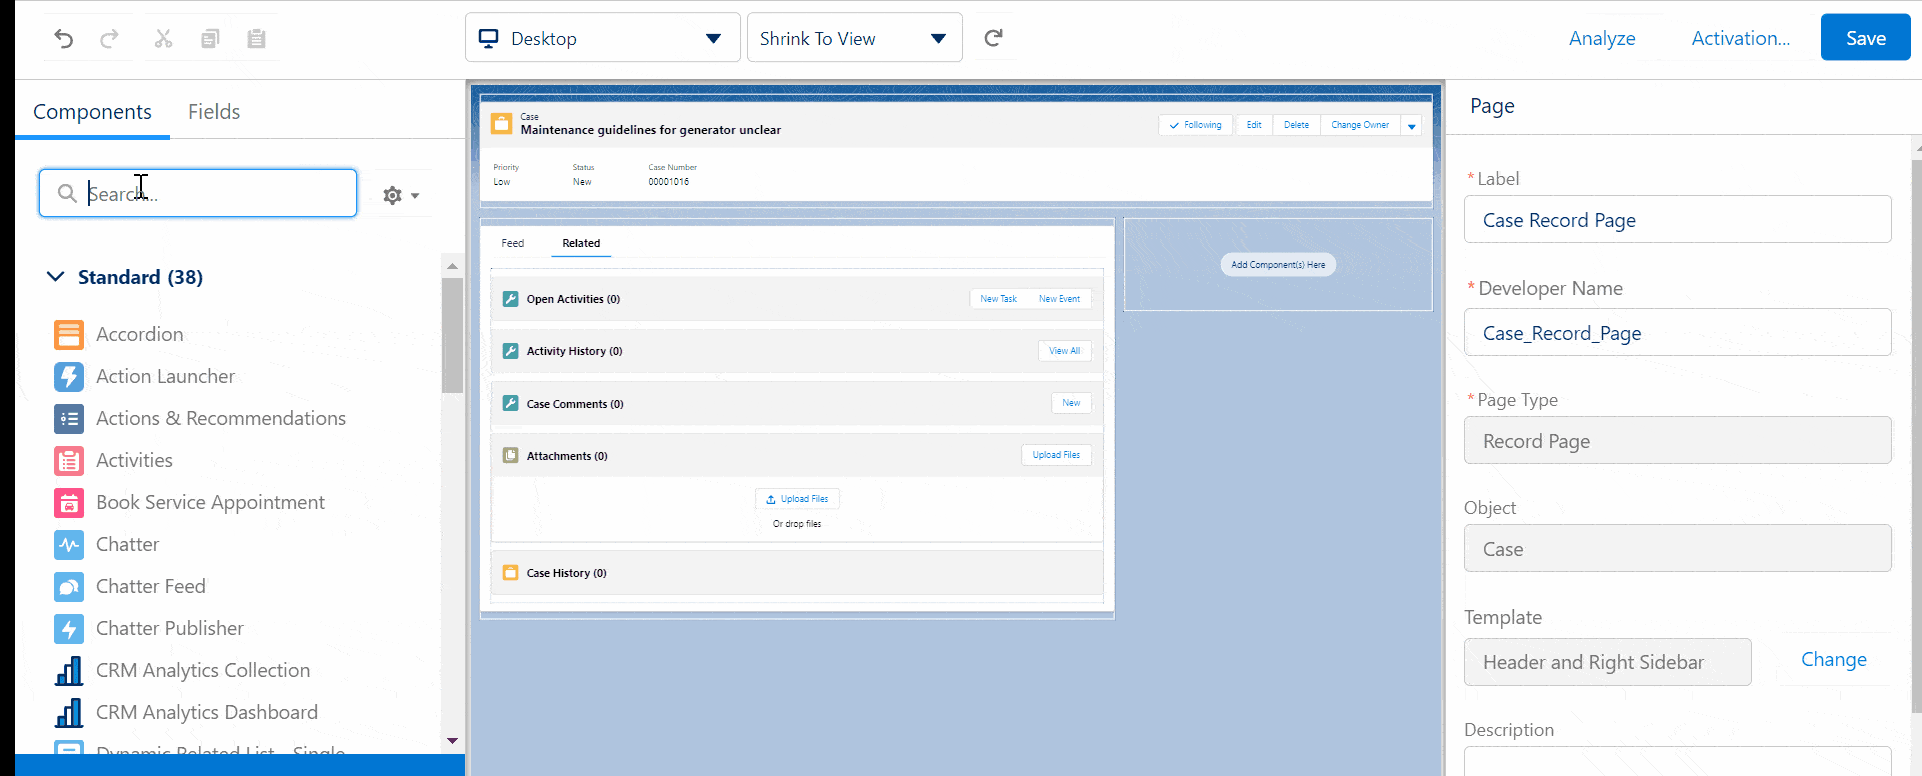The height and width of the screenshot is (776, 1922).
Task: Click Upload Files in Attachments header
Action: click(x=1056, y=455)
